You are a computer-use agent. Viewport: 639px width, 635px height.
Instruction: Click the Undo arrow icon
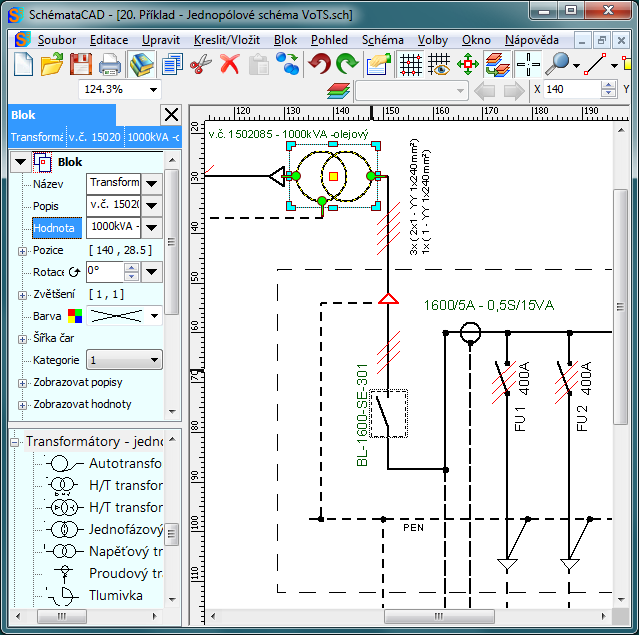320,65
